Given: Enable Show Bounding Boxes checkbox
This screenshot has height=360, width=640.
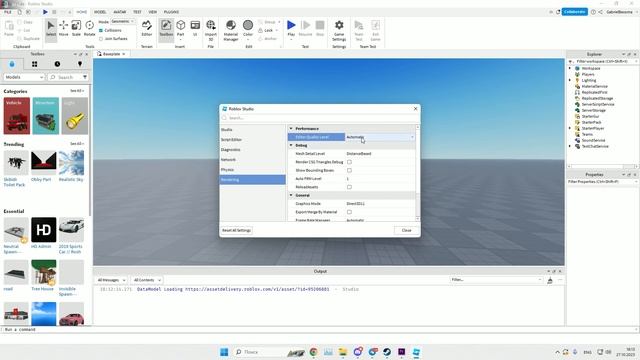Looking at the screenshot, I should pyautogui.click(x=349, y=170).
